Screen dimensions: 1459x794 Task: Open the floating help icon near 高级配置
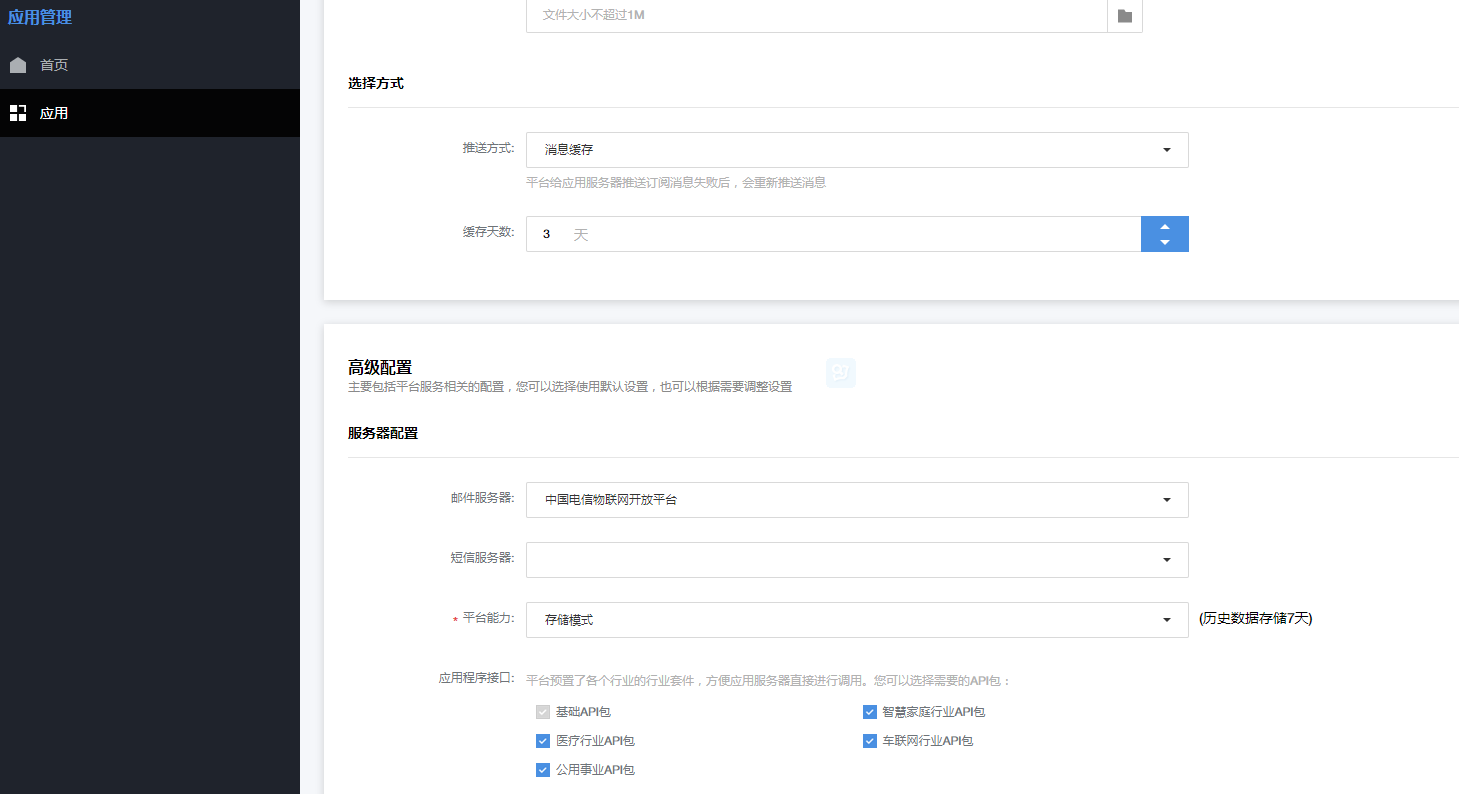(840, 372)
